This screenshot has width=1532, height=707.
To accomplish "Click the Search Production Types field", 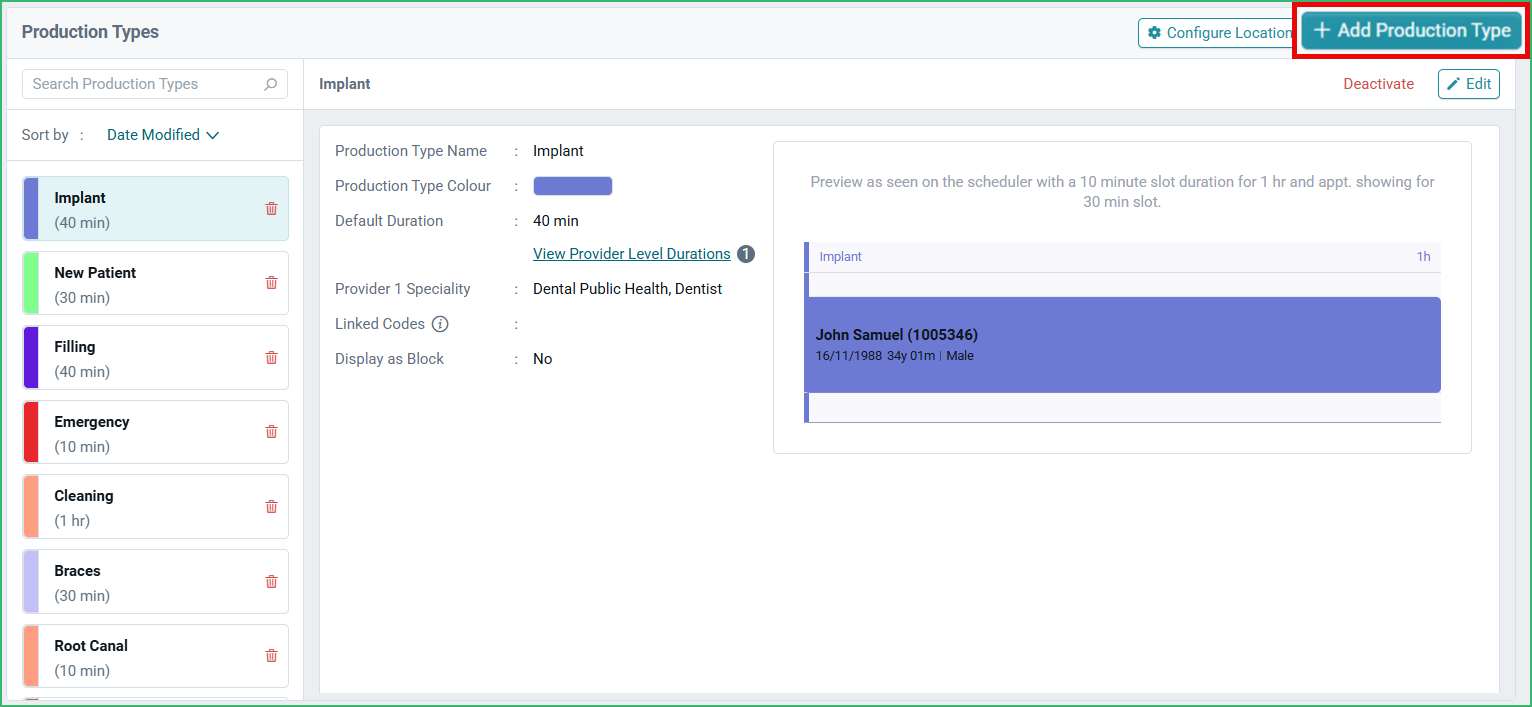I will pyautogui.click(x=155, y=84).
